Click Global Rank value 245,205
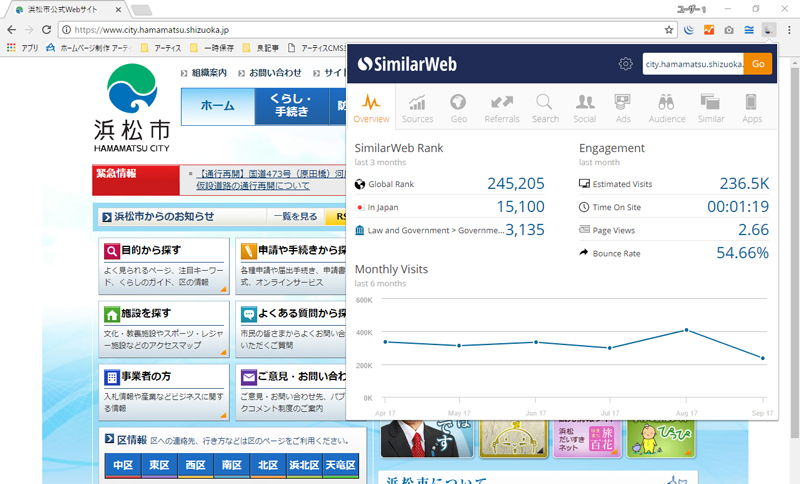 click(x=515, y=183)
